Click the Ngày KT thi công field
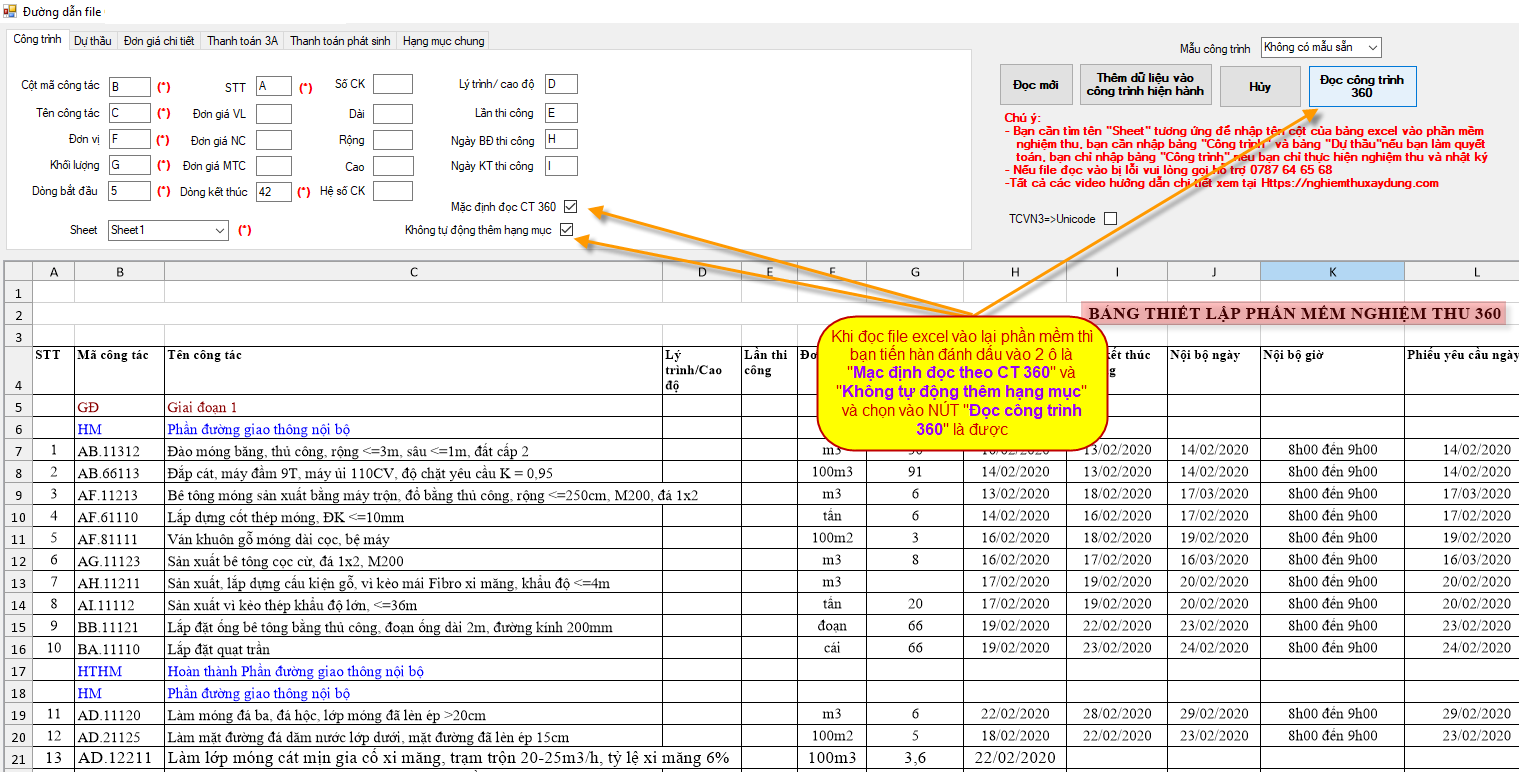1519x772 pixels. click(x=561, y=165)
